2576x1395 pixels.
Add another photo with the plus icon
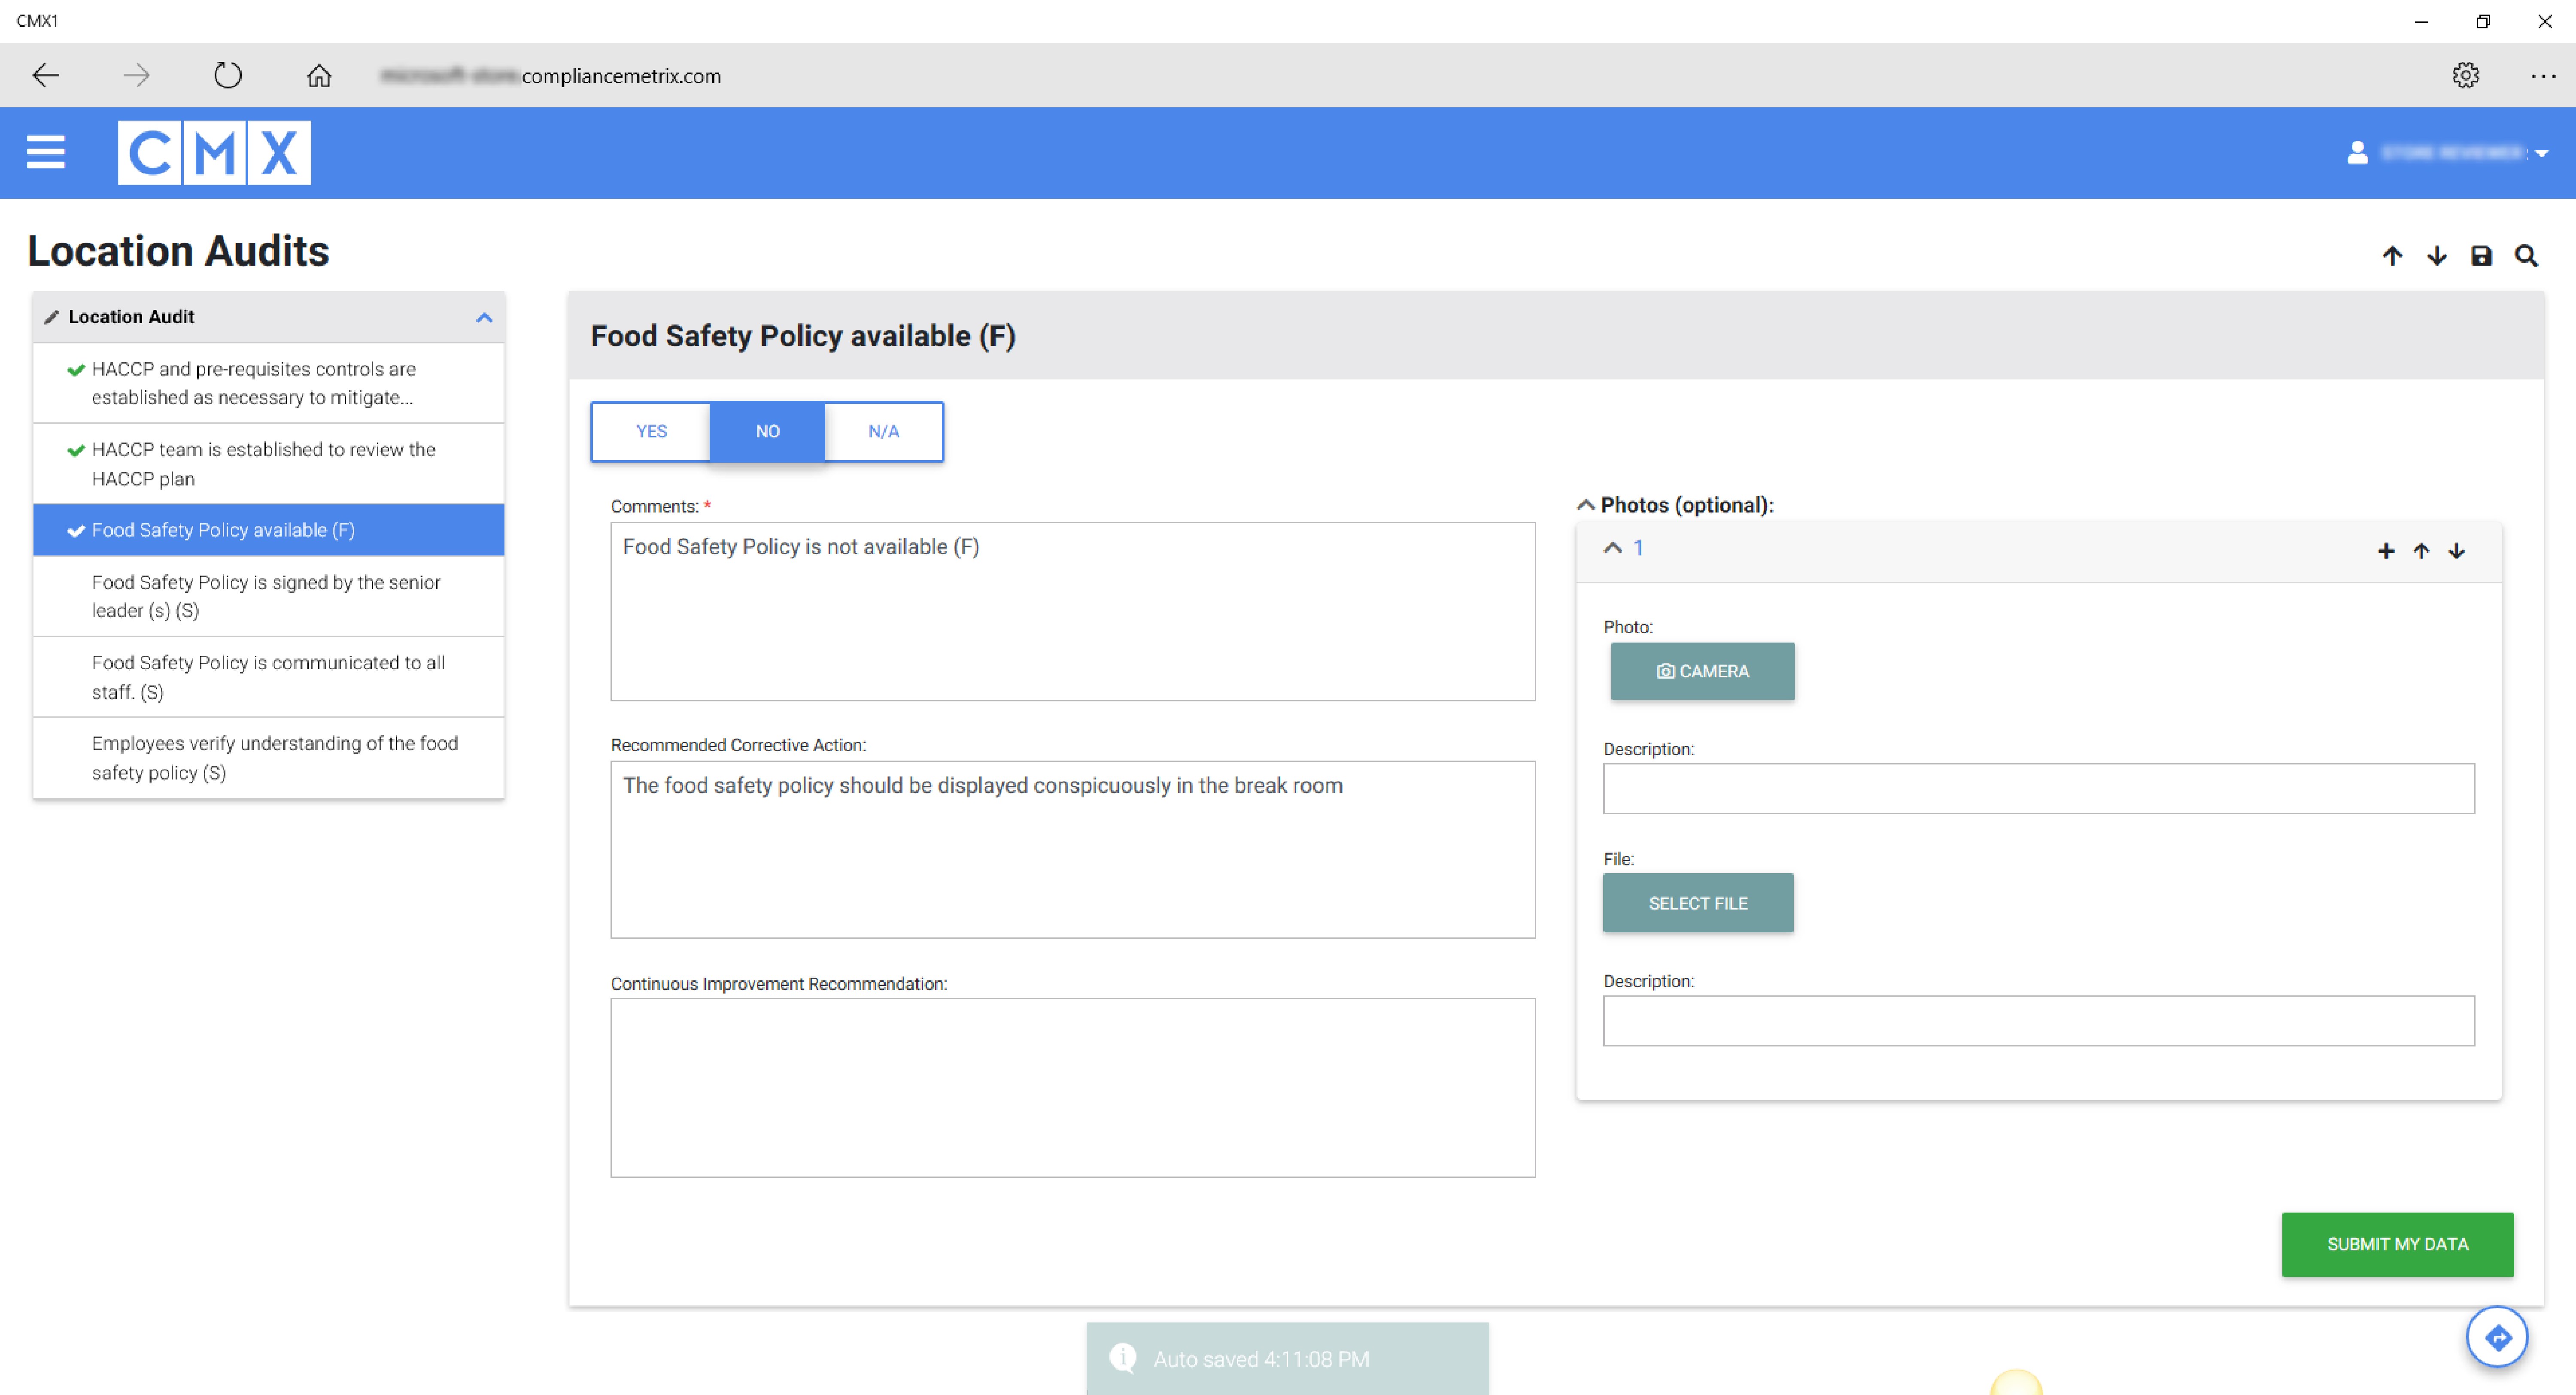click(2386, 551)
